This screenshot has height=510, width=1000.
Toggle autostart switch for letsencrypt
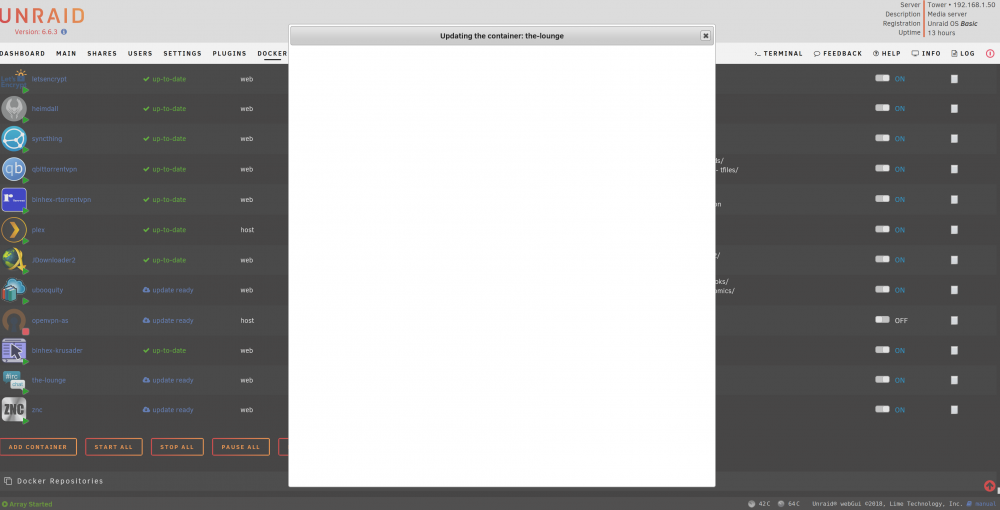(882, 78)
